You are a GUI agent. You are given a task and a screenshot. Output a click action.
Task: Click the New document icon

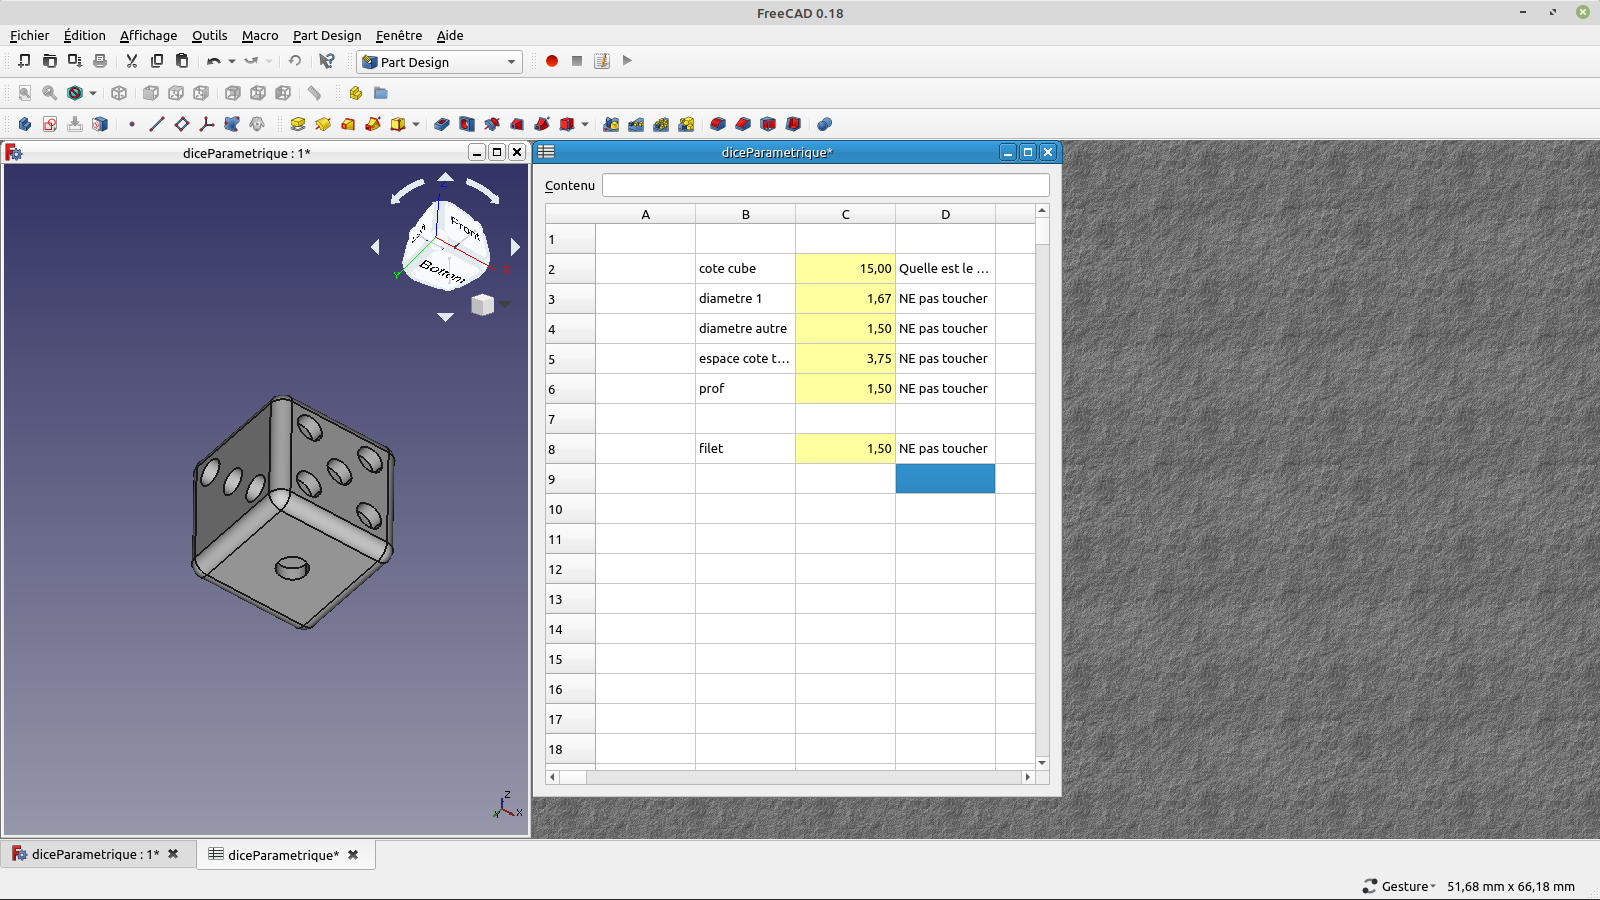24,61
